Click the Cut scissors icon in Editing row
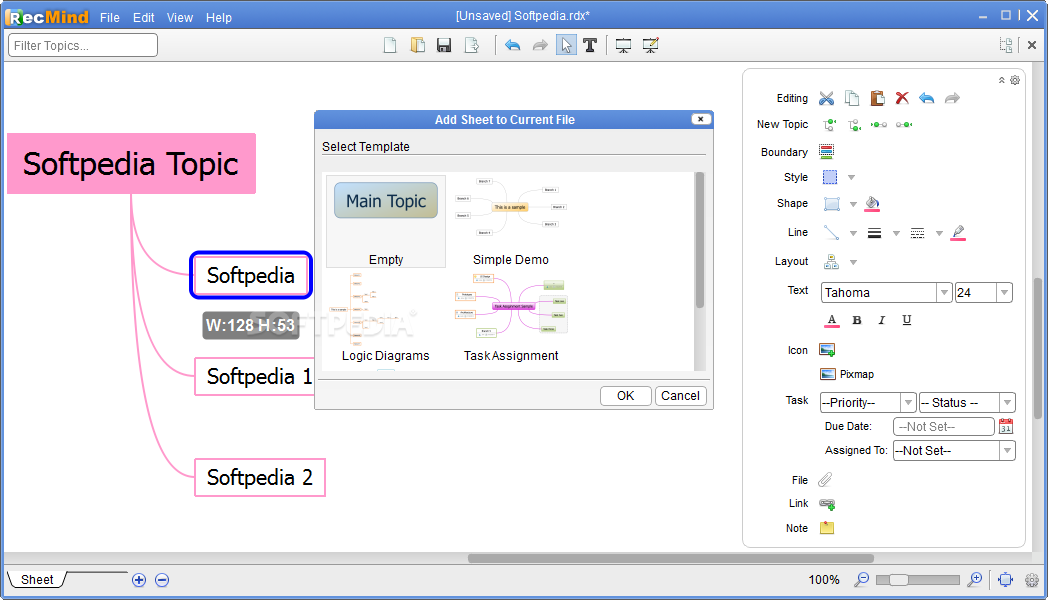 coord(827,98)
